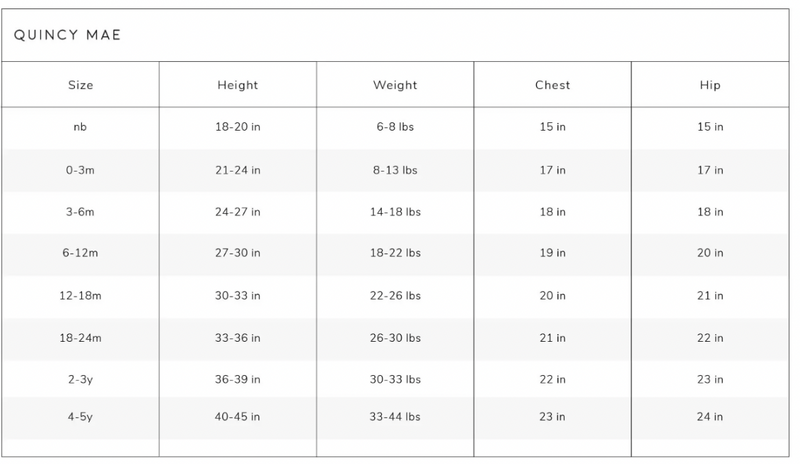Click the 3-6m size cell
Screen dimensions: 800x464
(80, 212)
